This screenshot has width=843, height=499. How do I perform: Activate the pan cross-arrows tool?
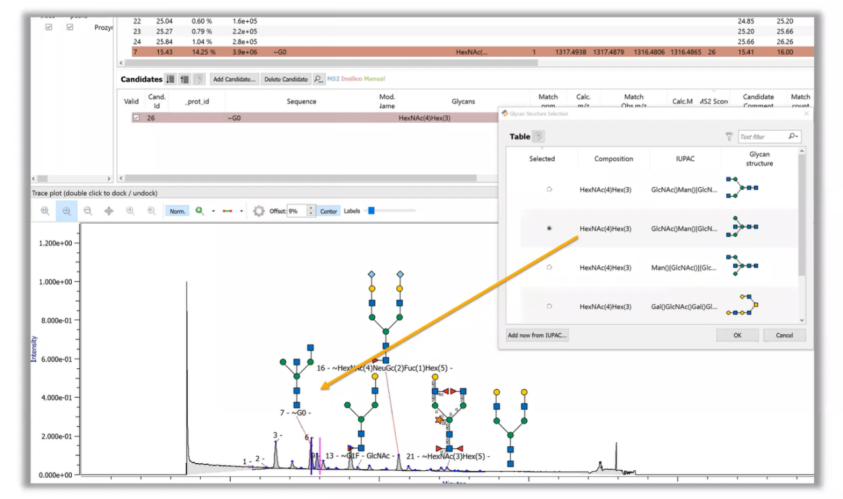pyautogui.click(x=109, y=211)
